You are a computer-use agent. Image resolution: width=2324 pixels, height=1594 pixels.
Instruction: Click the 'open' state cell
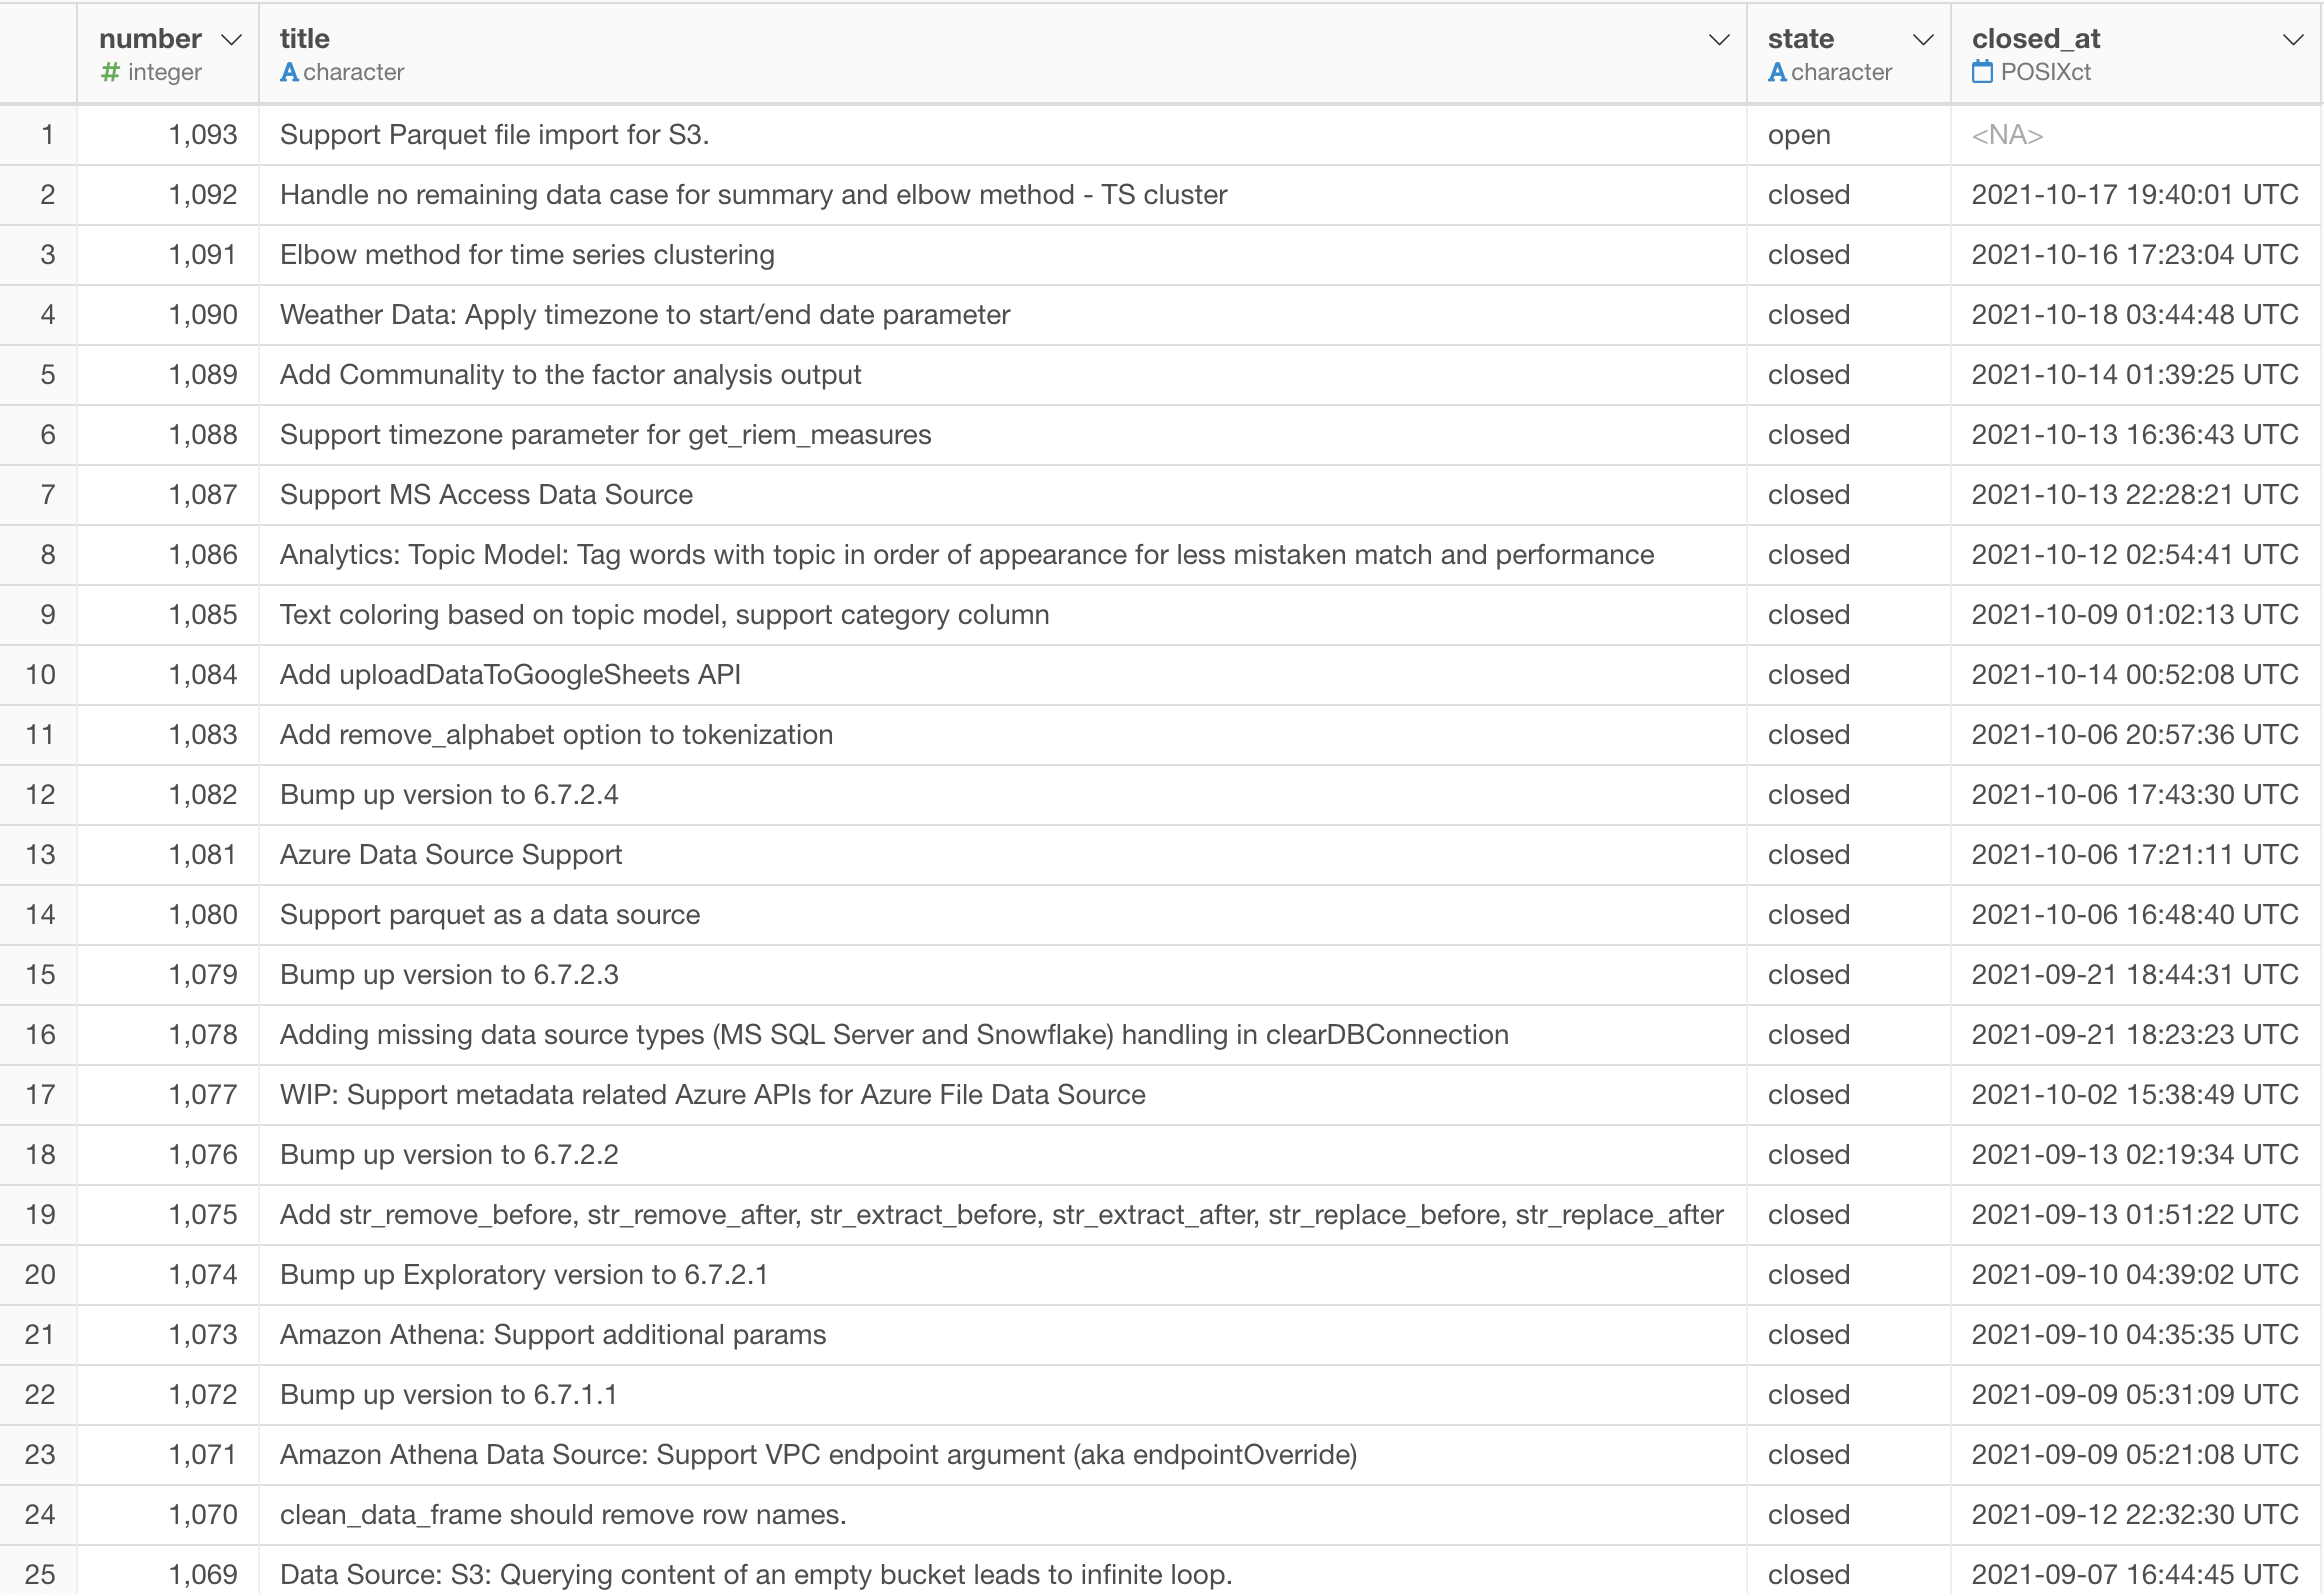pyautogui.click(x=1798, y=135)
